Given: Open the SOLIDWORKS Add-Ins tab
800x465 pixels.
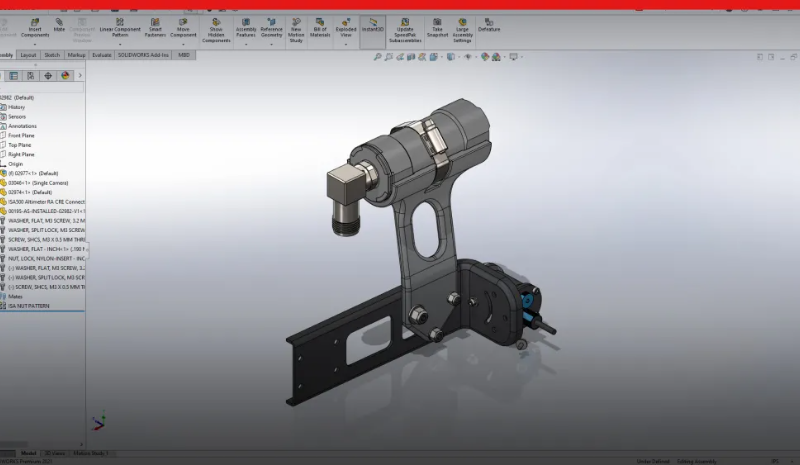Looking at the screenshot, I should pos(144,56).
